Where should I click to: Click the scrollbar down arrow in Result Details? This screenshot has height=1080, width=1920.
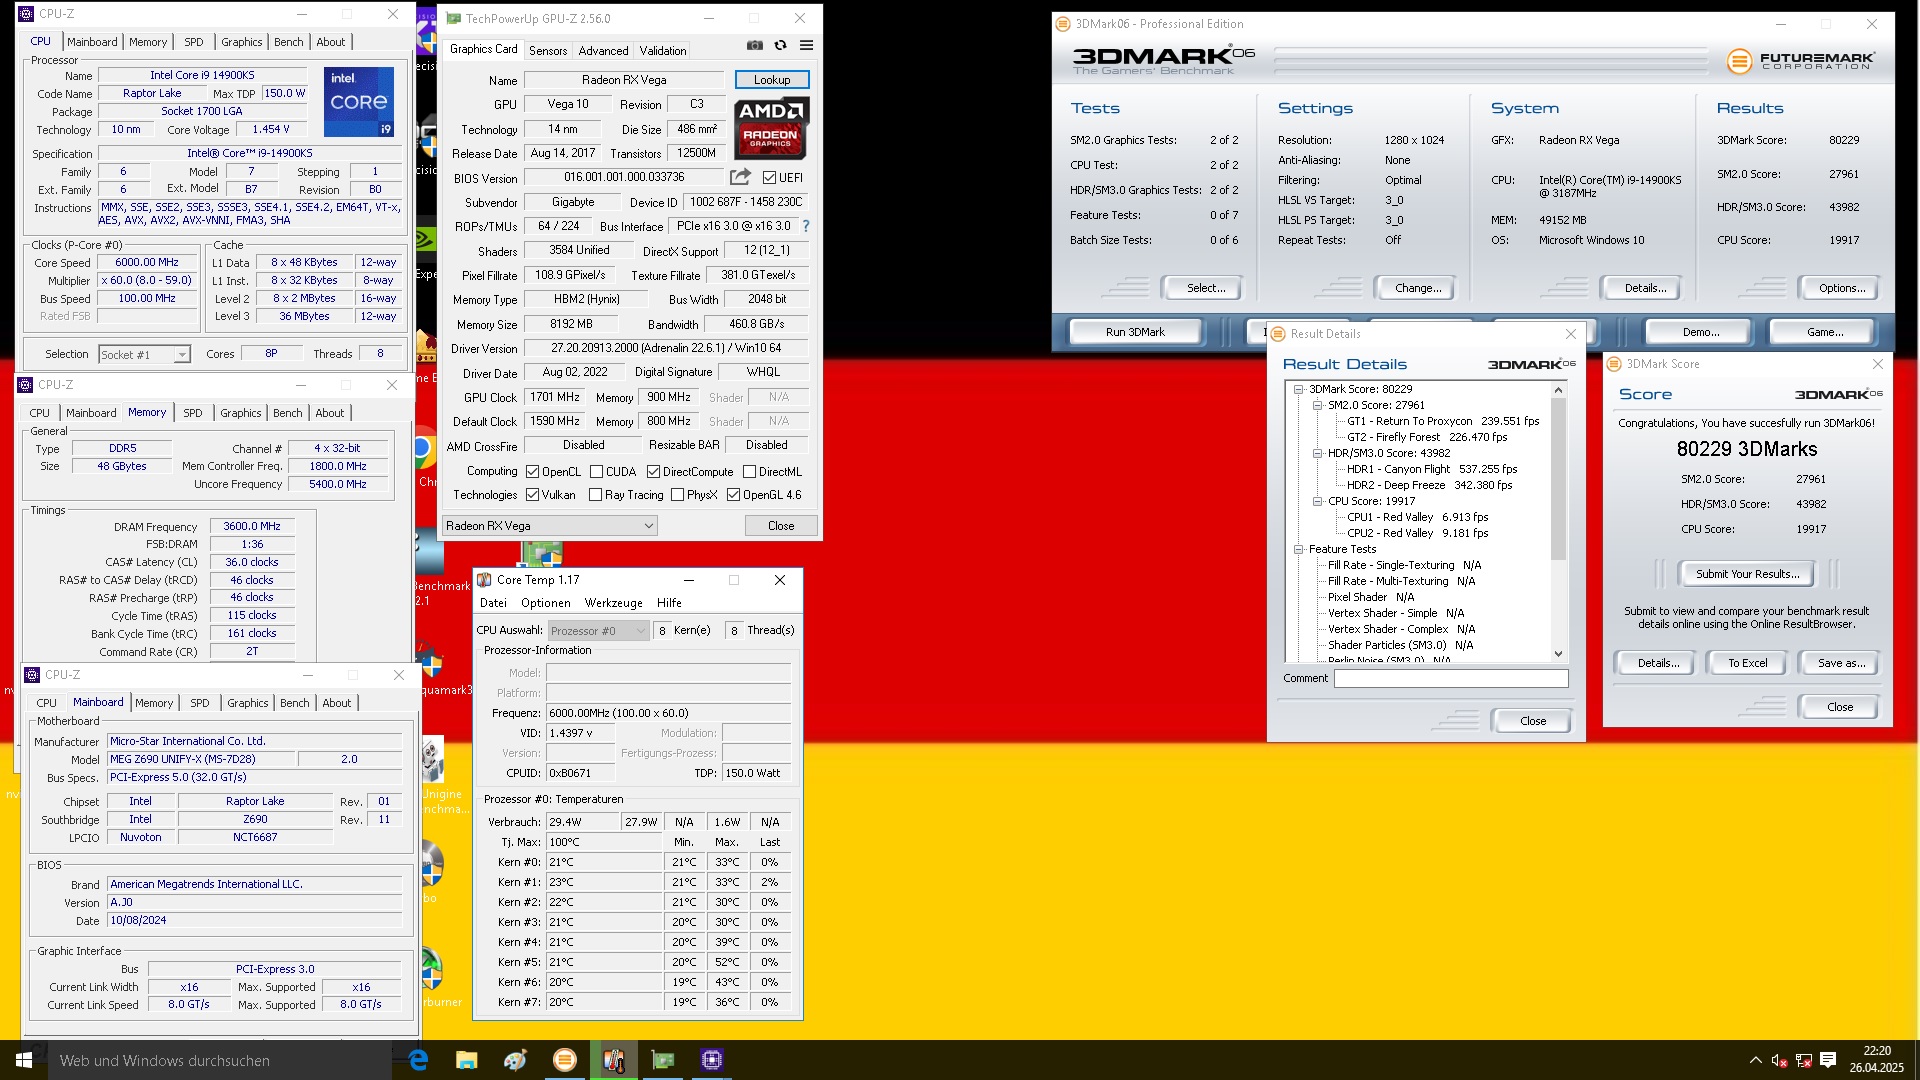coord(1558,654)
